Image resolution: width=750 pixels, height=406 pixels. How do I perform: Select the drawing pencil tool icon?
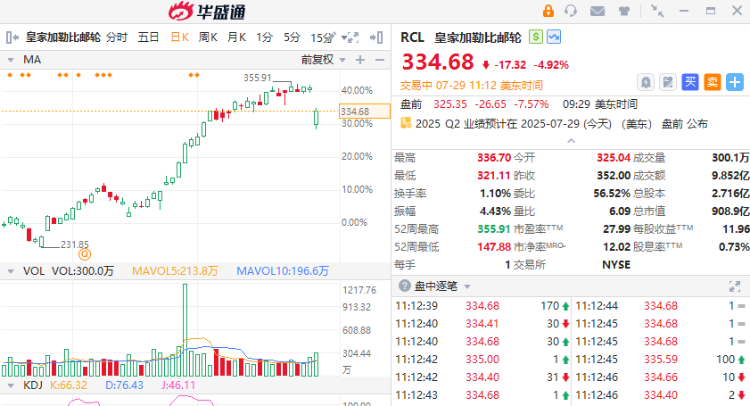(x=331, y=37)
